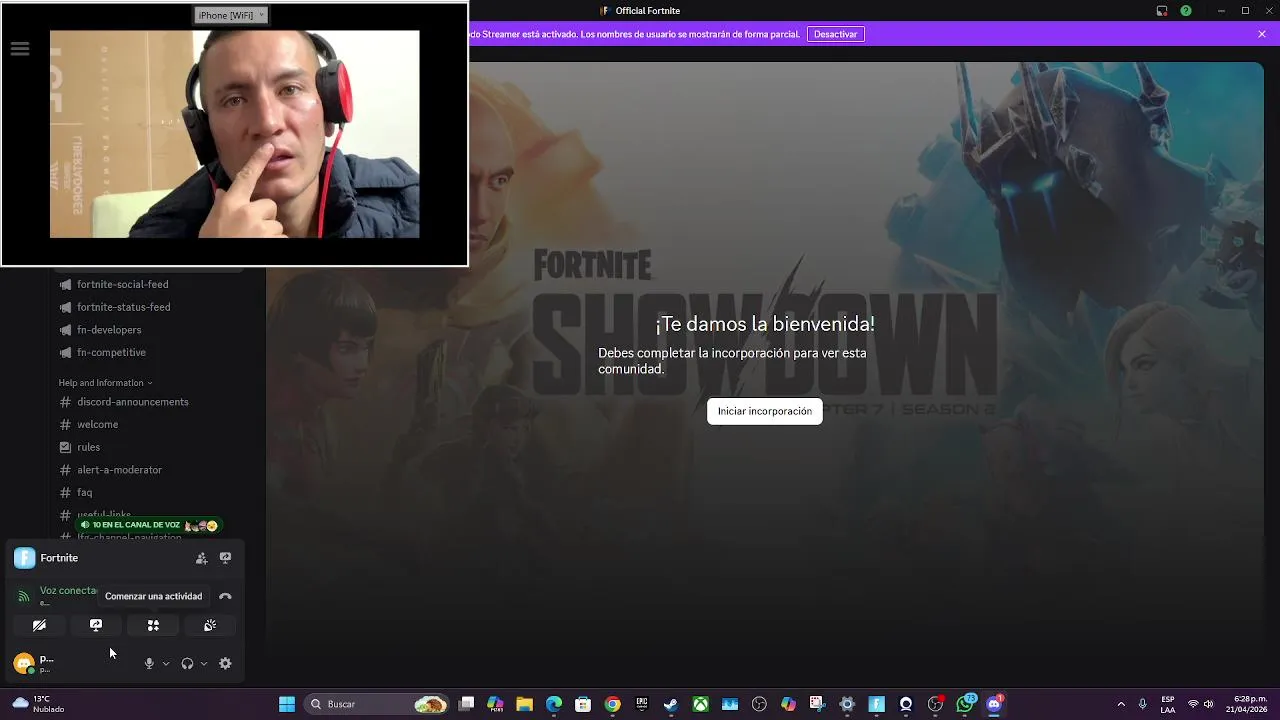Open the discord-announcements channel
Image resolution: width=1280 pixels, height=720 pixels.
click(x=132, y=402)
